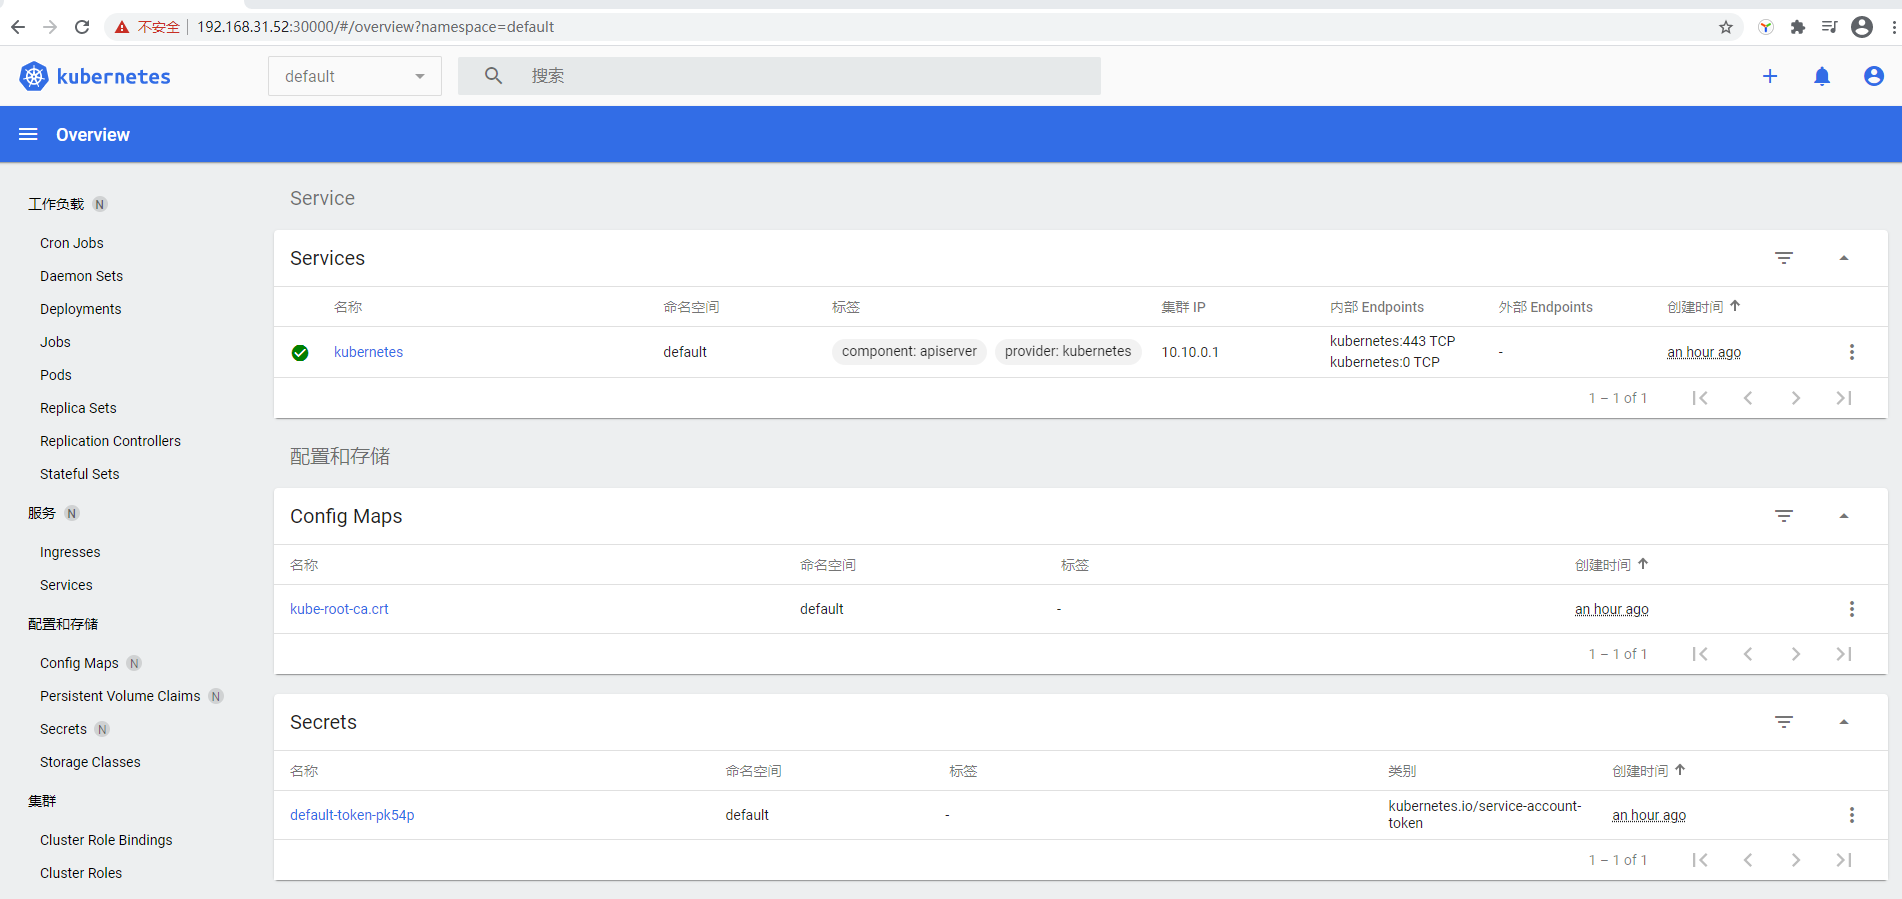Image resolution: width=1902 pixels, height=899 pixels.
Task: Filter the Config Maps table
Action: [1784, 516]
